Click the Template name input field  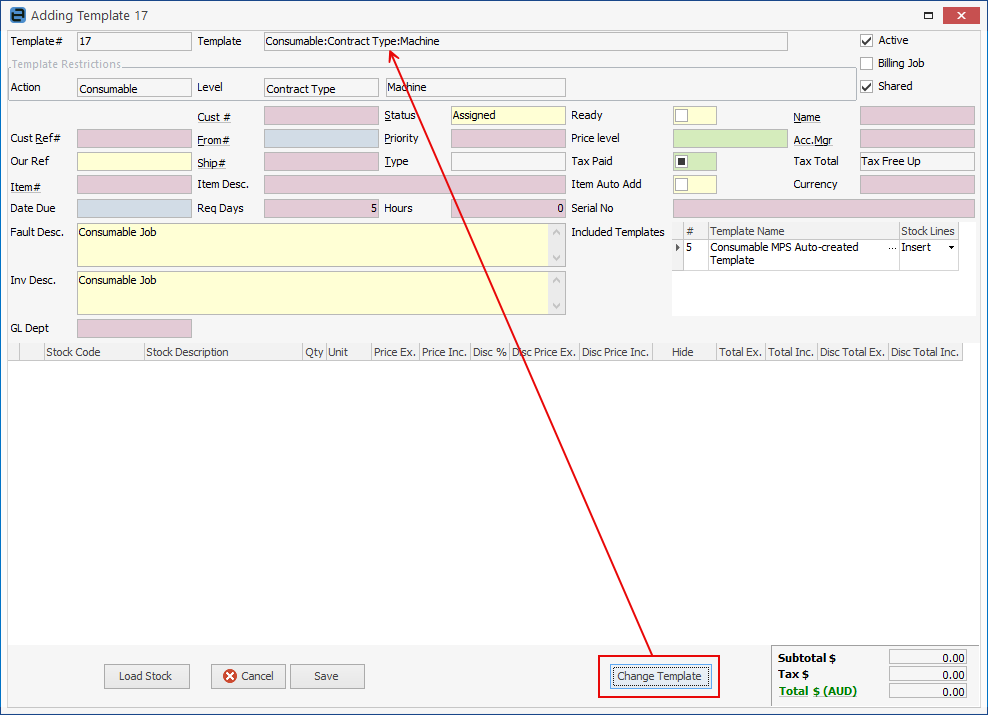526,42
